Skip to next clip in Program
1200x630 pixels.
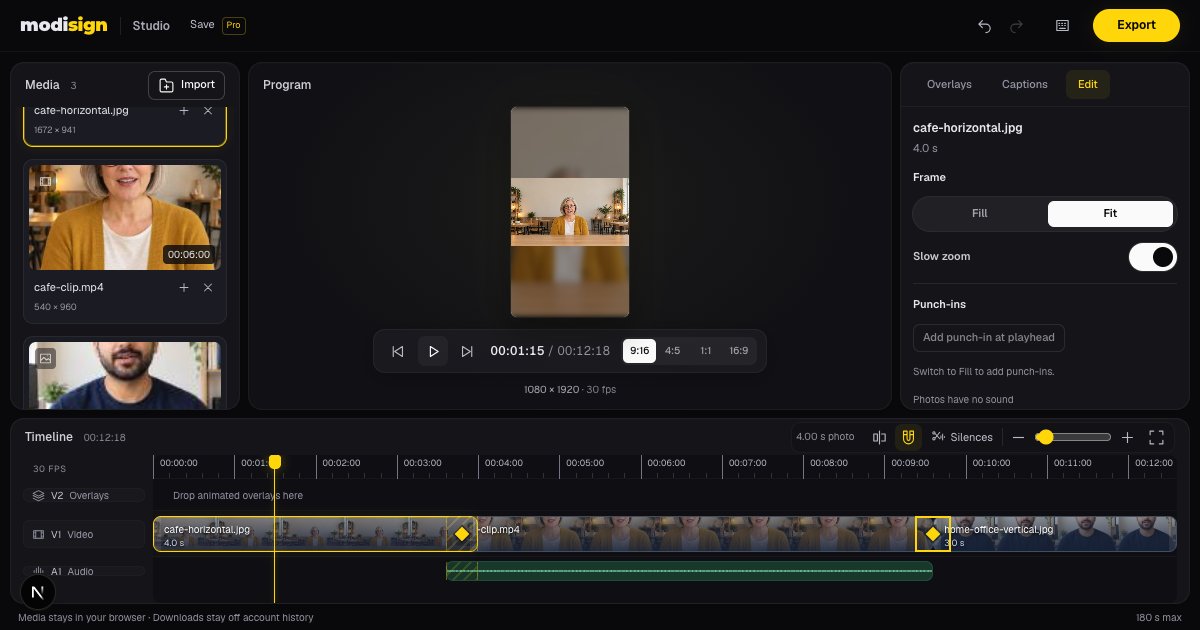click(466, 351)
